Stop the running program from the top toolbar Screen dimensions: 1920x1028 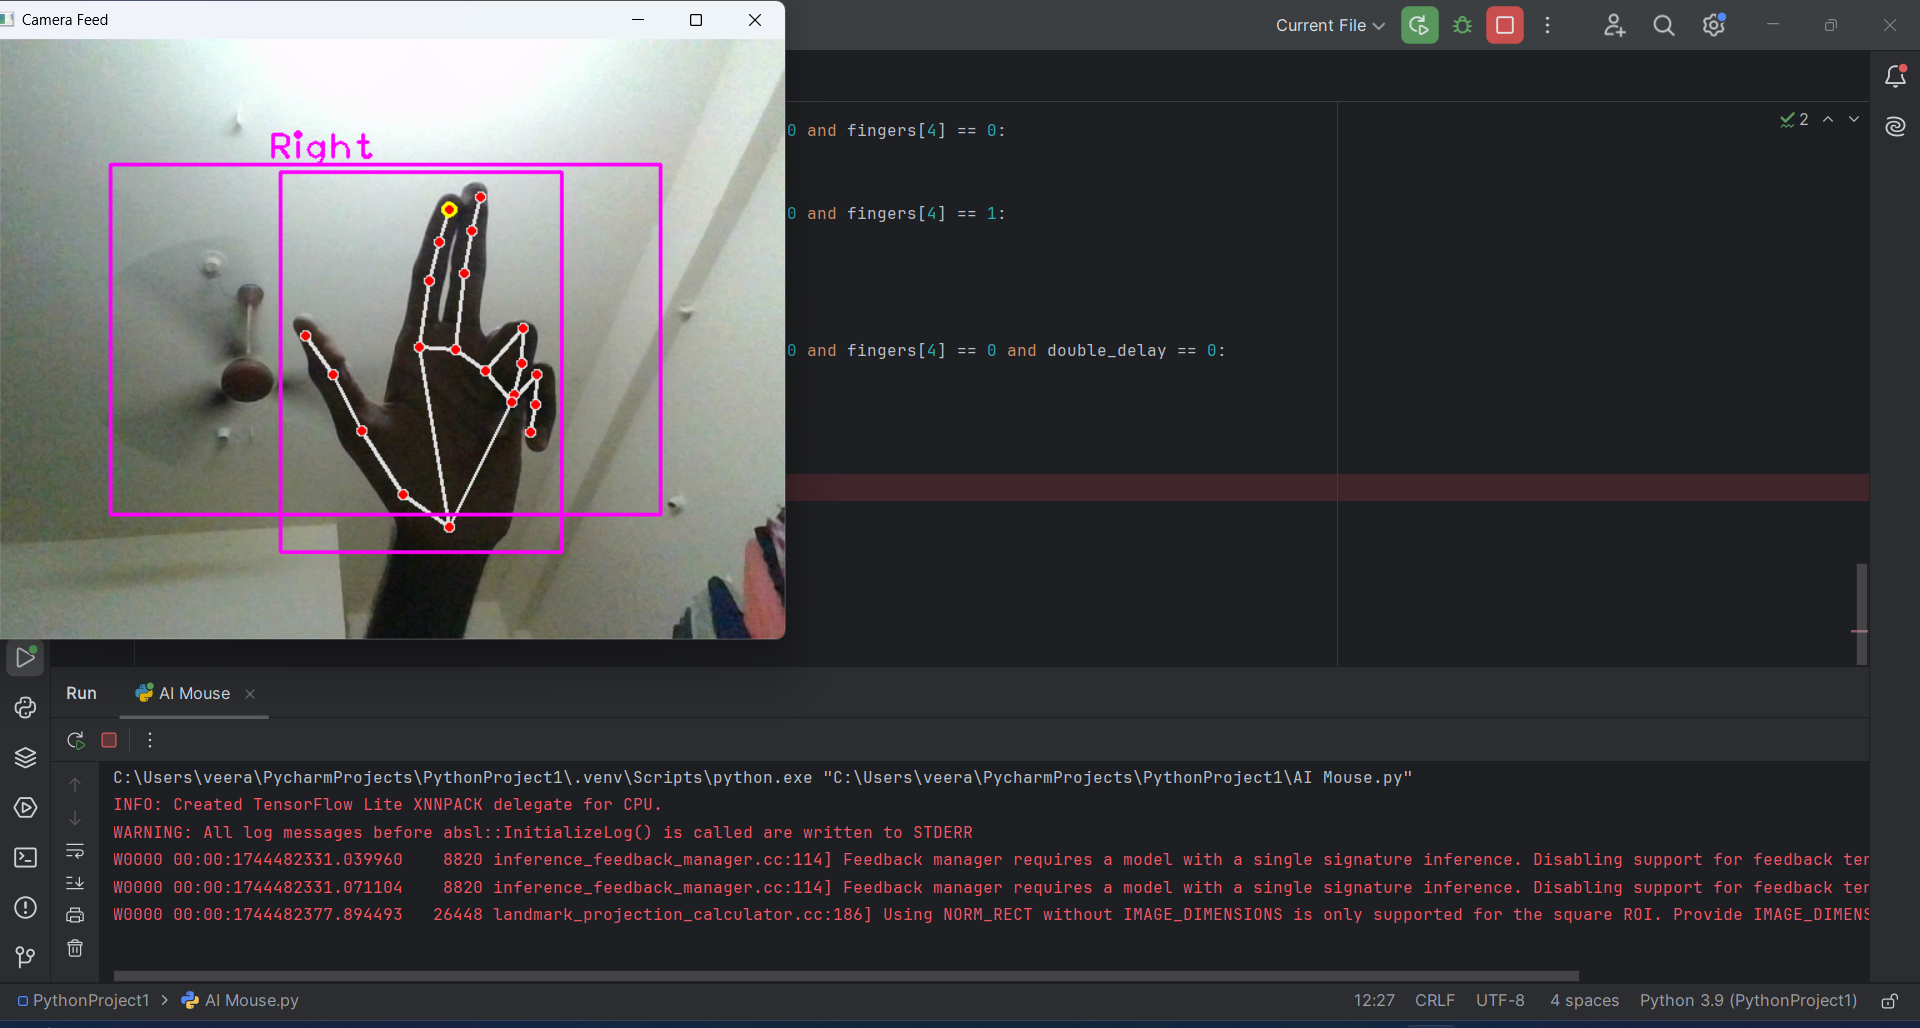(1504, 25)
